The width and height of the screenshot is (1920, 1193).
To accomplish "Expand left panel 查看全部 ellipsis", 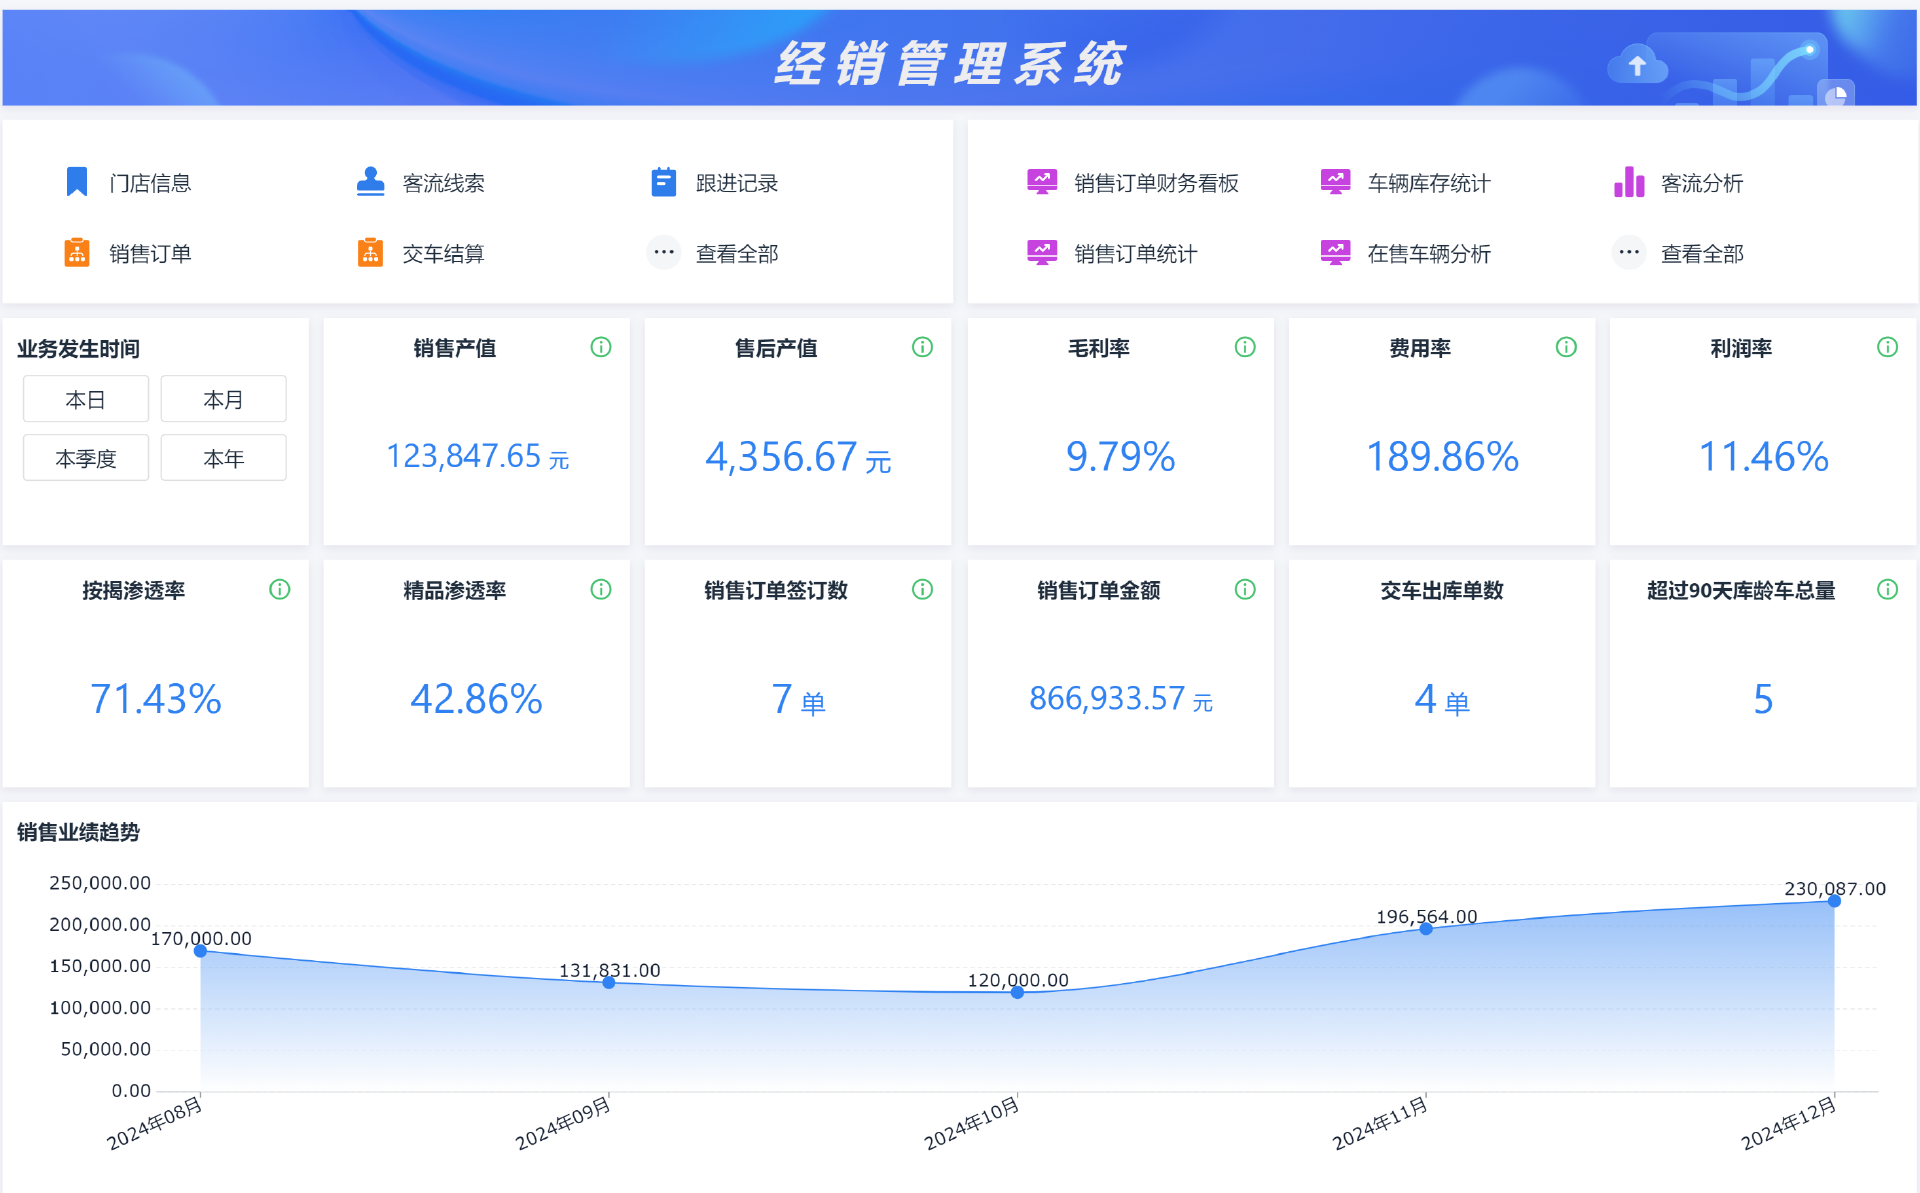I will (x=663, y=253).
